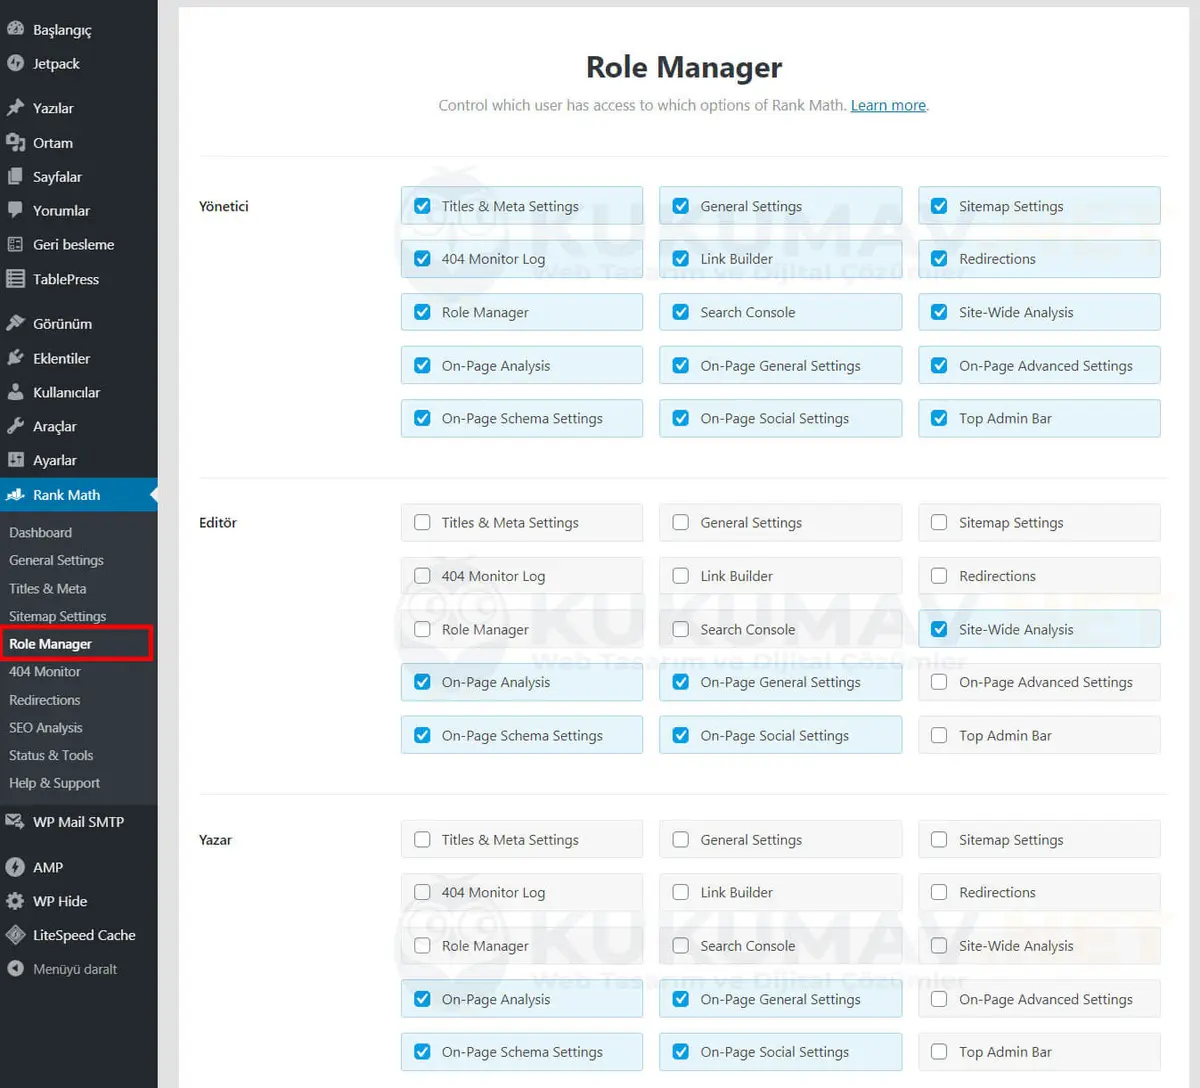This screenshot has height=1088, width=1200.
Task: Uncheck Yönetici 404 Monitor Log checkbox
Action: (422, 258)
